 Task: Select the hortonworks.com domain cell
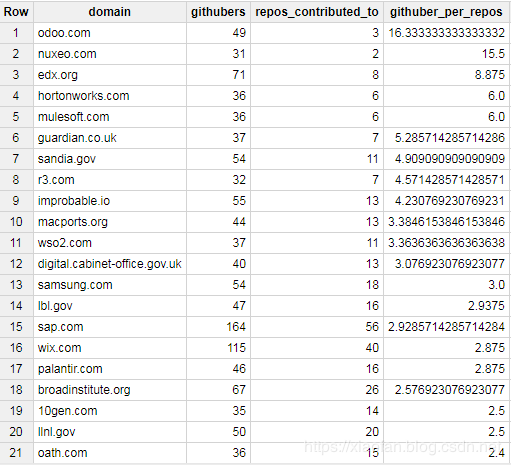(x=110, y=96)
